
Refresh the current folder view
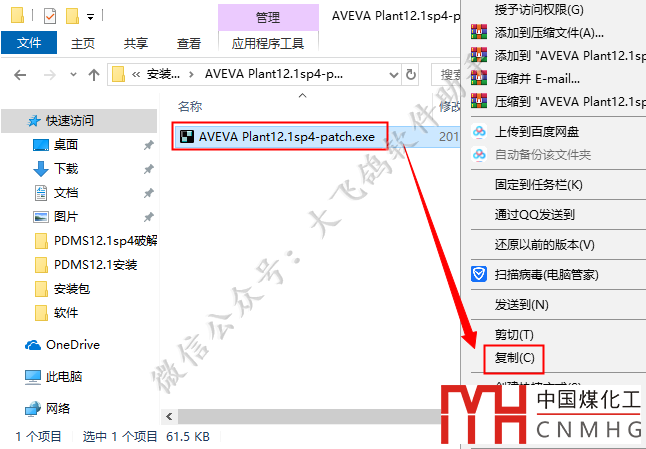pyautogui.click(x=410, y=75)
